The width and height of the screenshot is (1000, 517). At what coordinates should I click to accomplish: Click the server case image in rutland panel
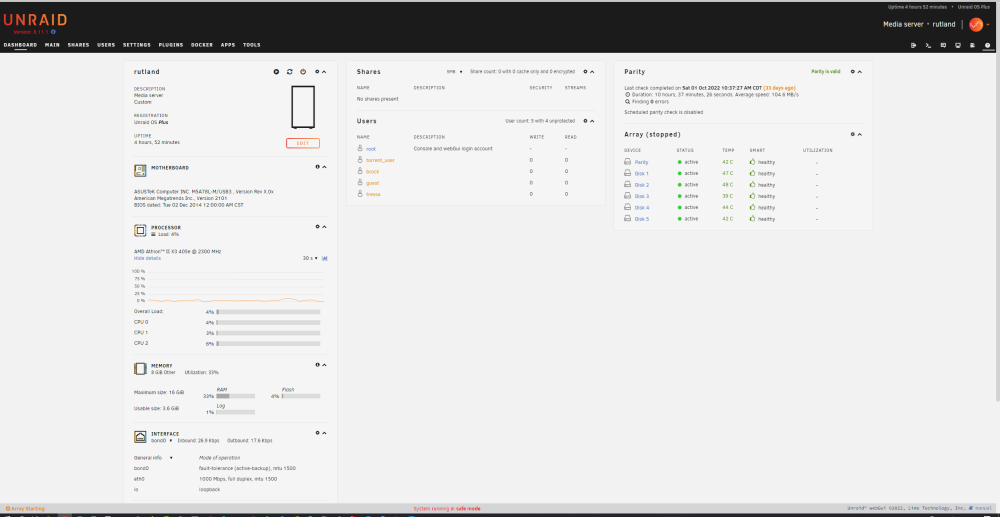pyautogui.click(x=303, y=107)
